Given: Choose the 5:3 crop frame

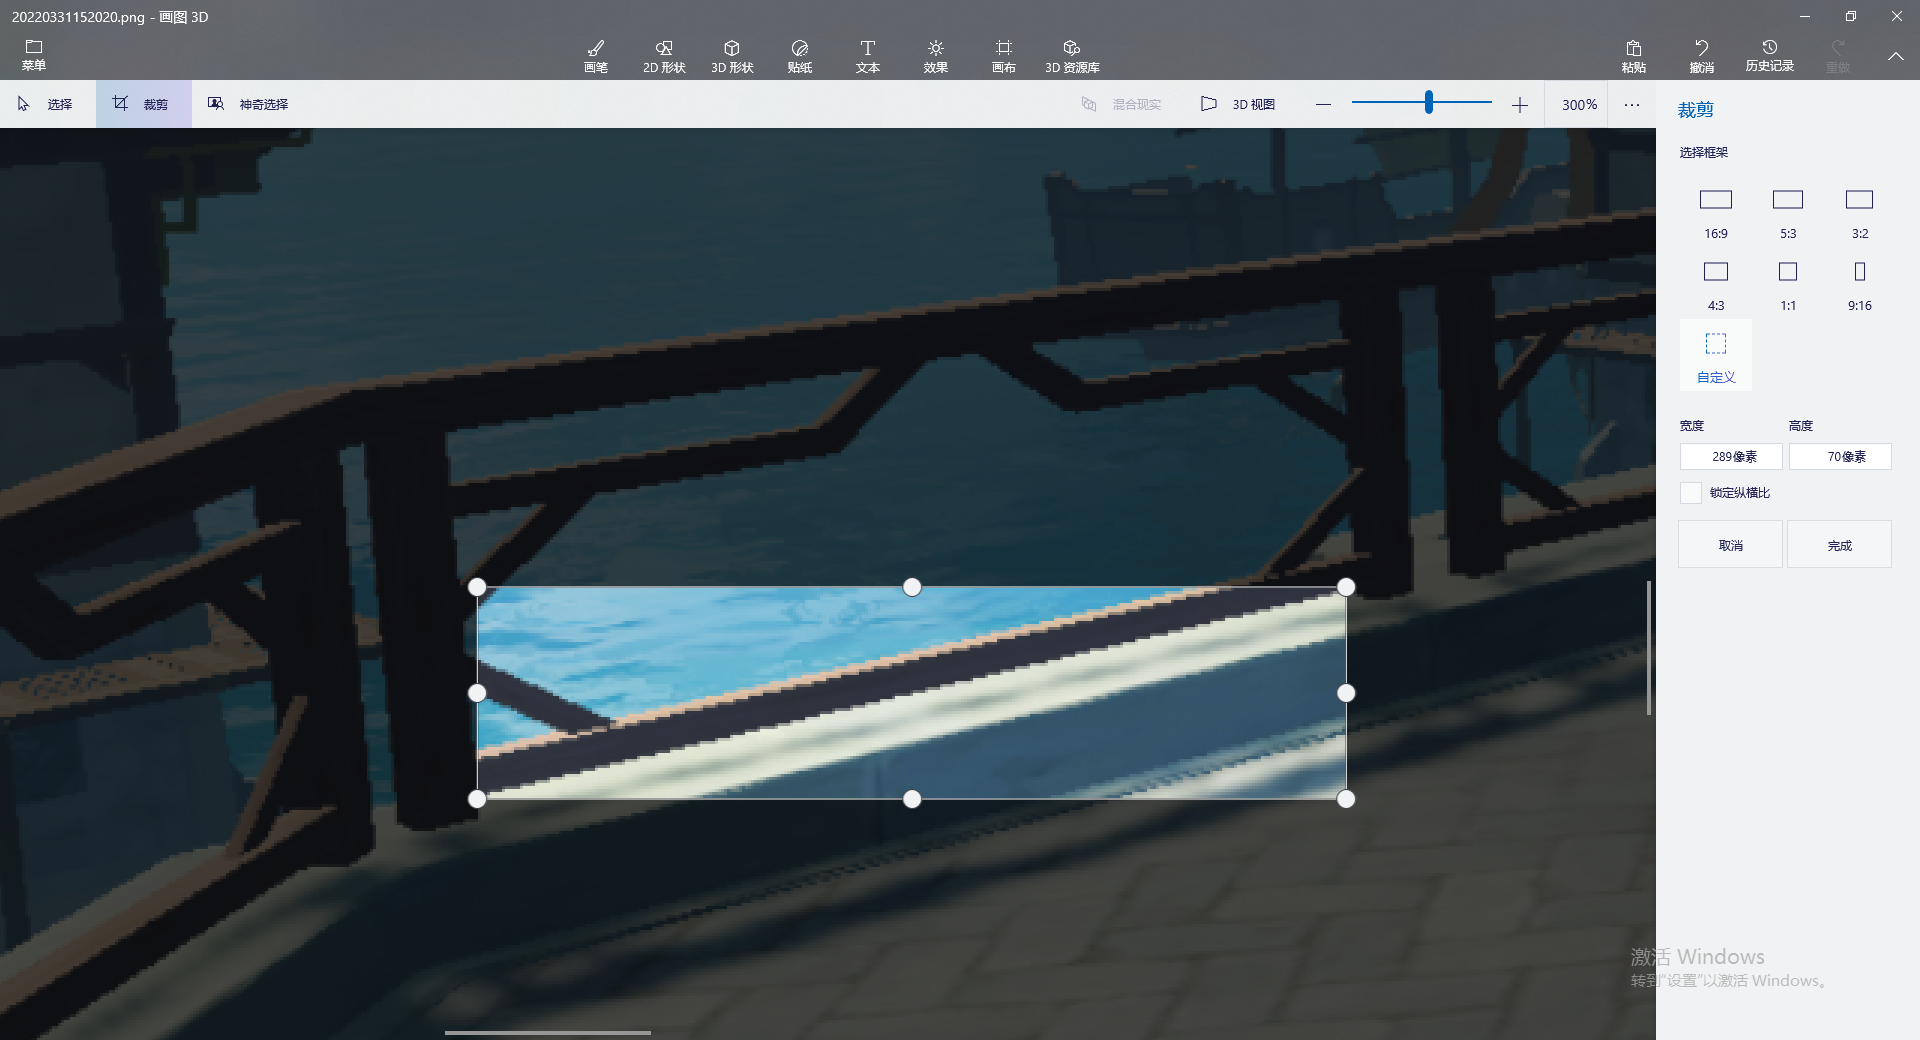Looking at the screenshot, I should (1788, 214).
